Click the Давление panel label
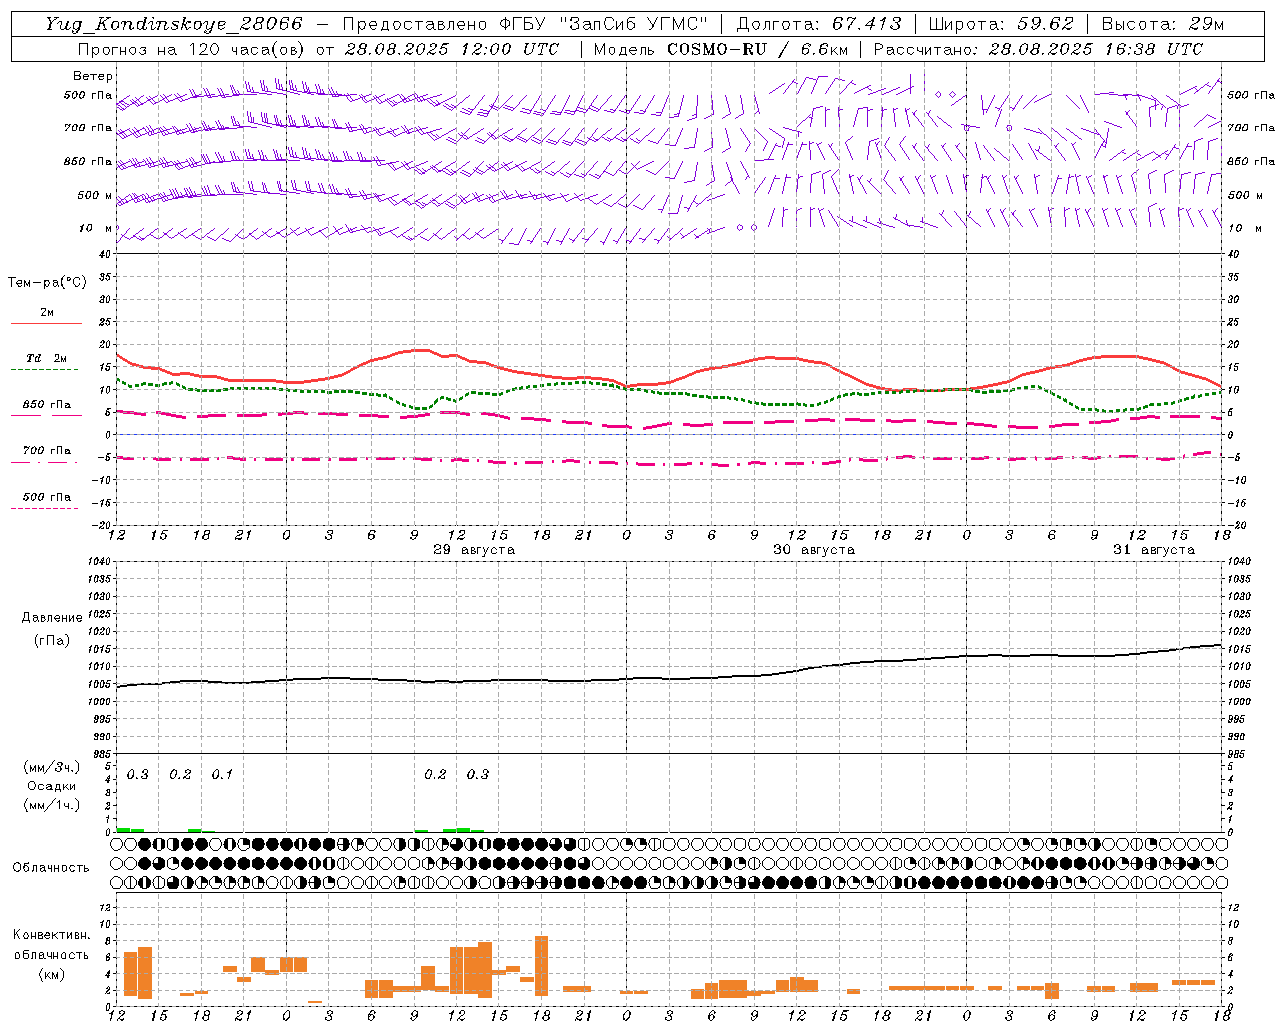Screen dimensions: 1280x1024 coord(52,618)
